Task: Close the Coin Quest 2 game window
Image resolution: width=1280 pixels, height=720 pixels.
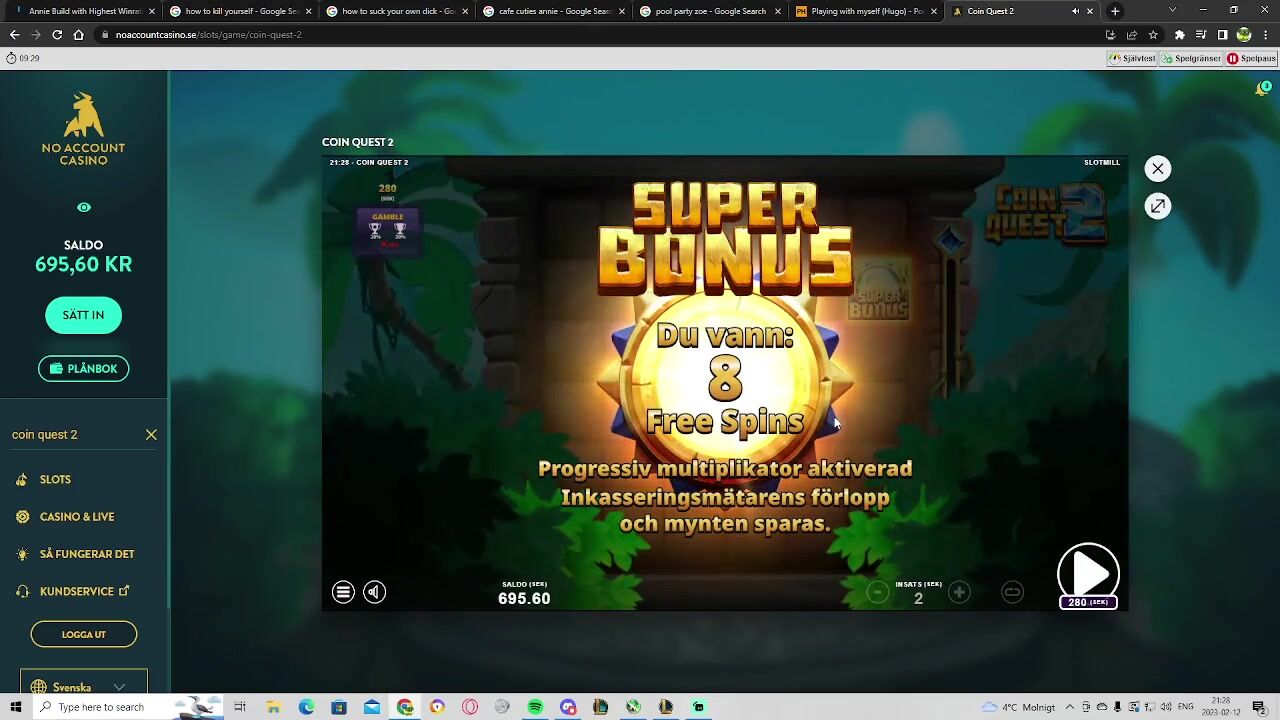Action: (x=1157, y=169)
